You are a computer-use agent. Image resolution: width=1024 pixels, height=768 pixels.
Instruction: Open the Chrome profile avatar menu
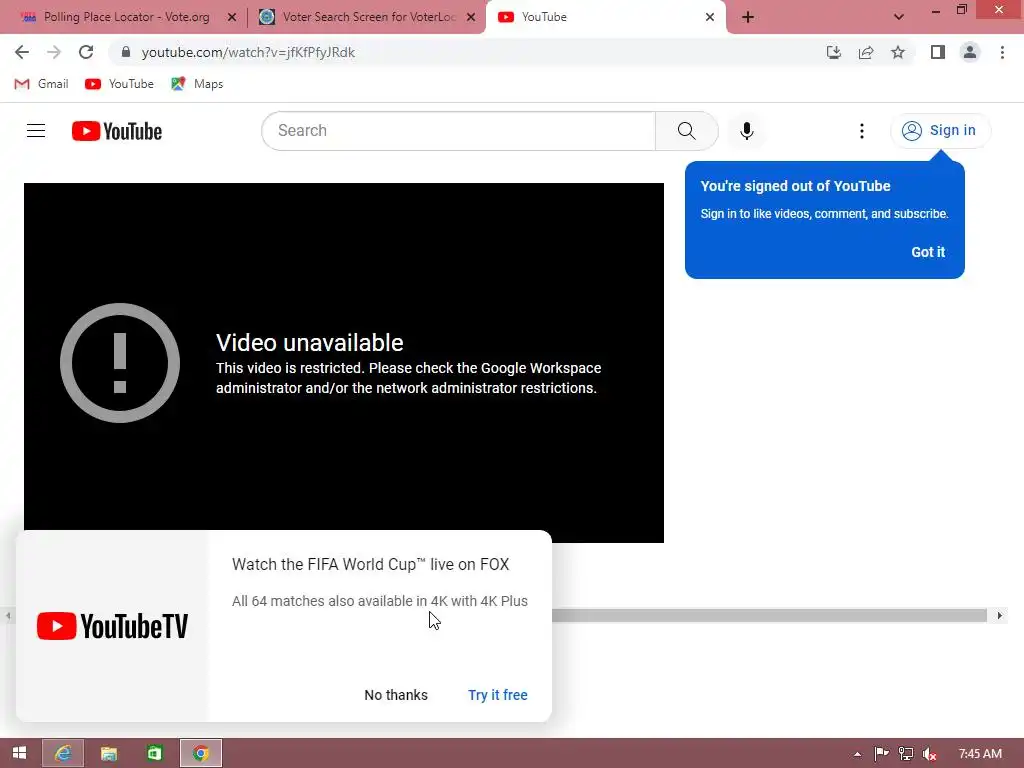pyautogui.click(x=970, y=52)
